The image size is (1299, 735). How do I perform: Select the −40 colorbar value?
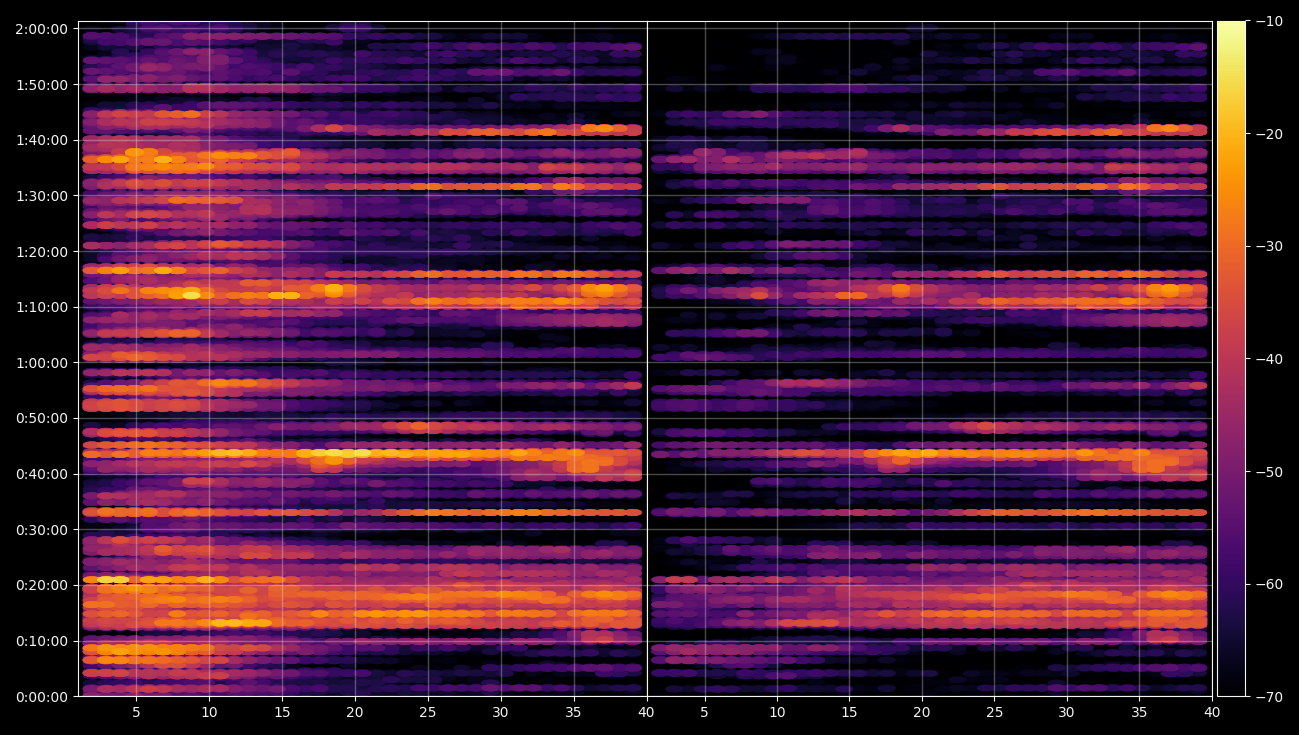tap(1268, 359)
